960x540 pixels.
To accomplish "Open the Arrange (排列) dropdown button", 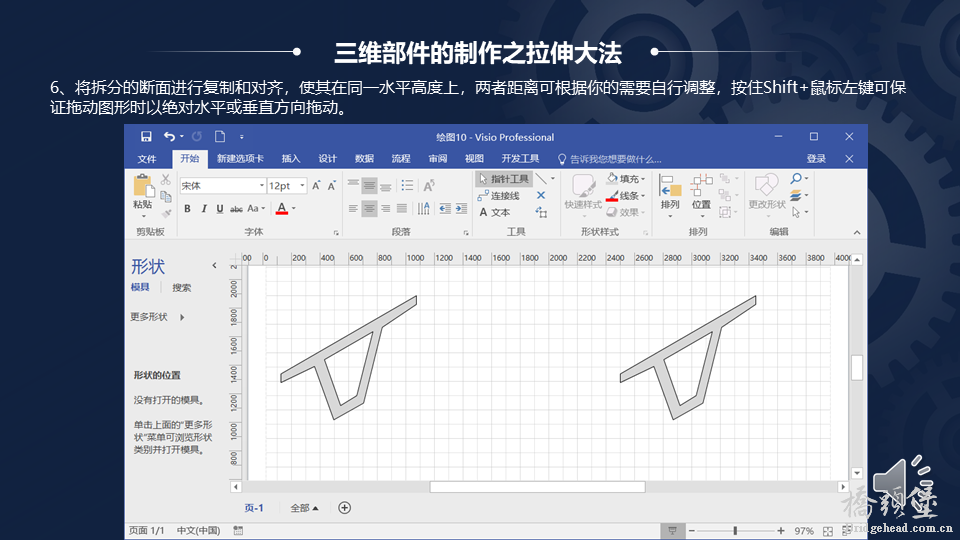I will [670, 196].
